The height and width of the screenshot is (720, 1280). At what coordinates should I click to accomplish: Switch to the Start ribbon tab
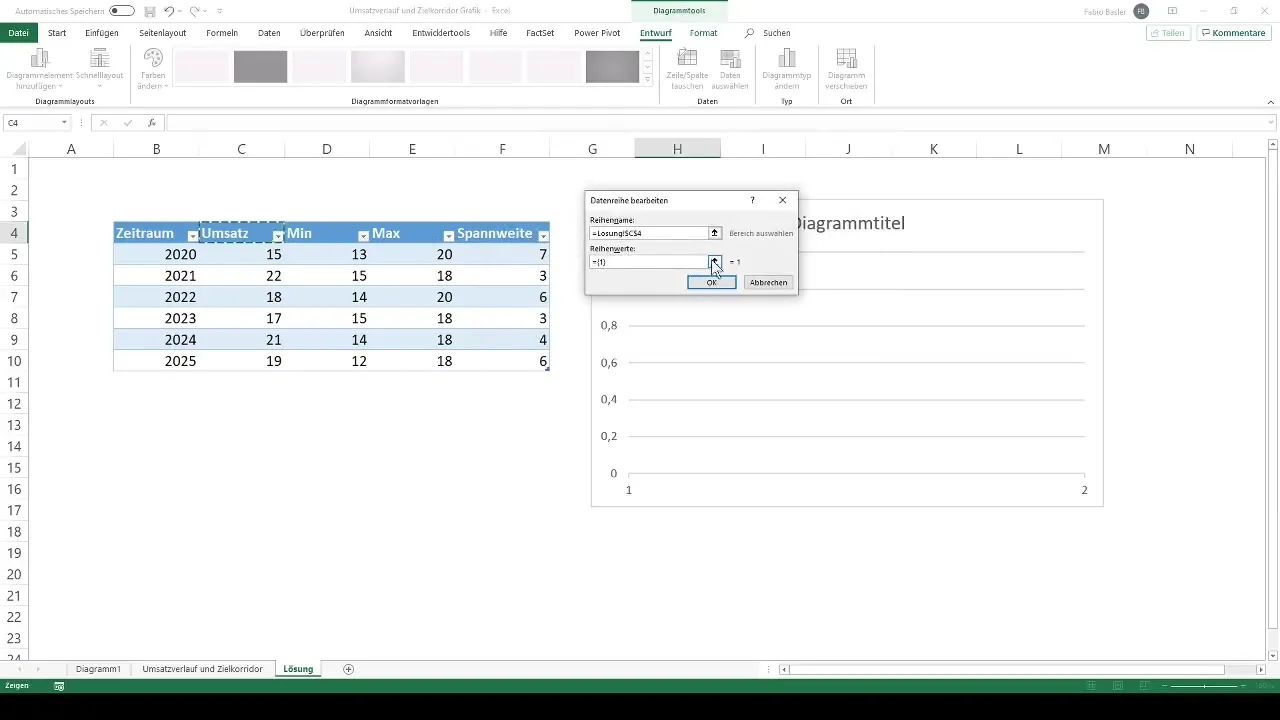pos(57,33)
